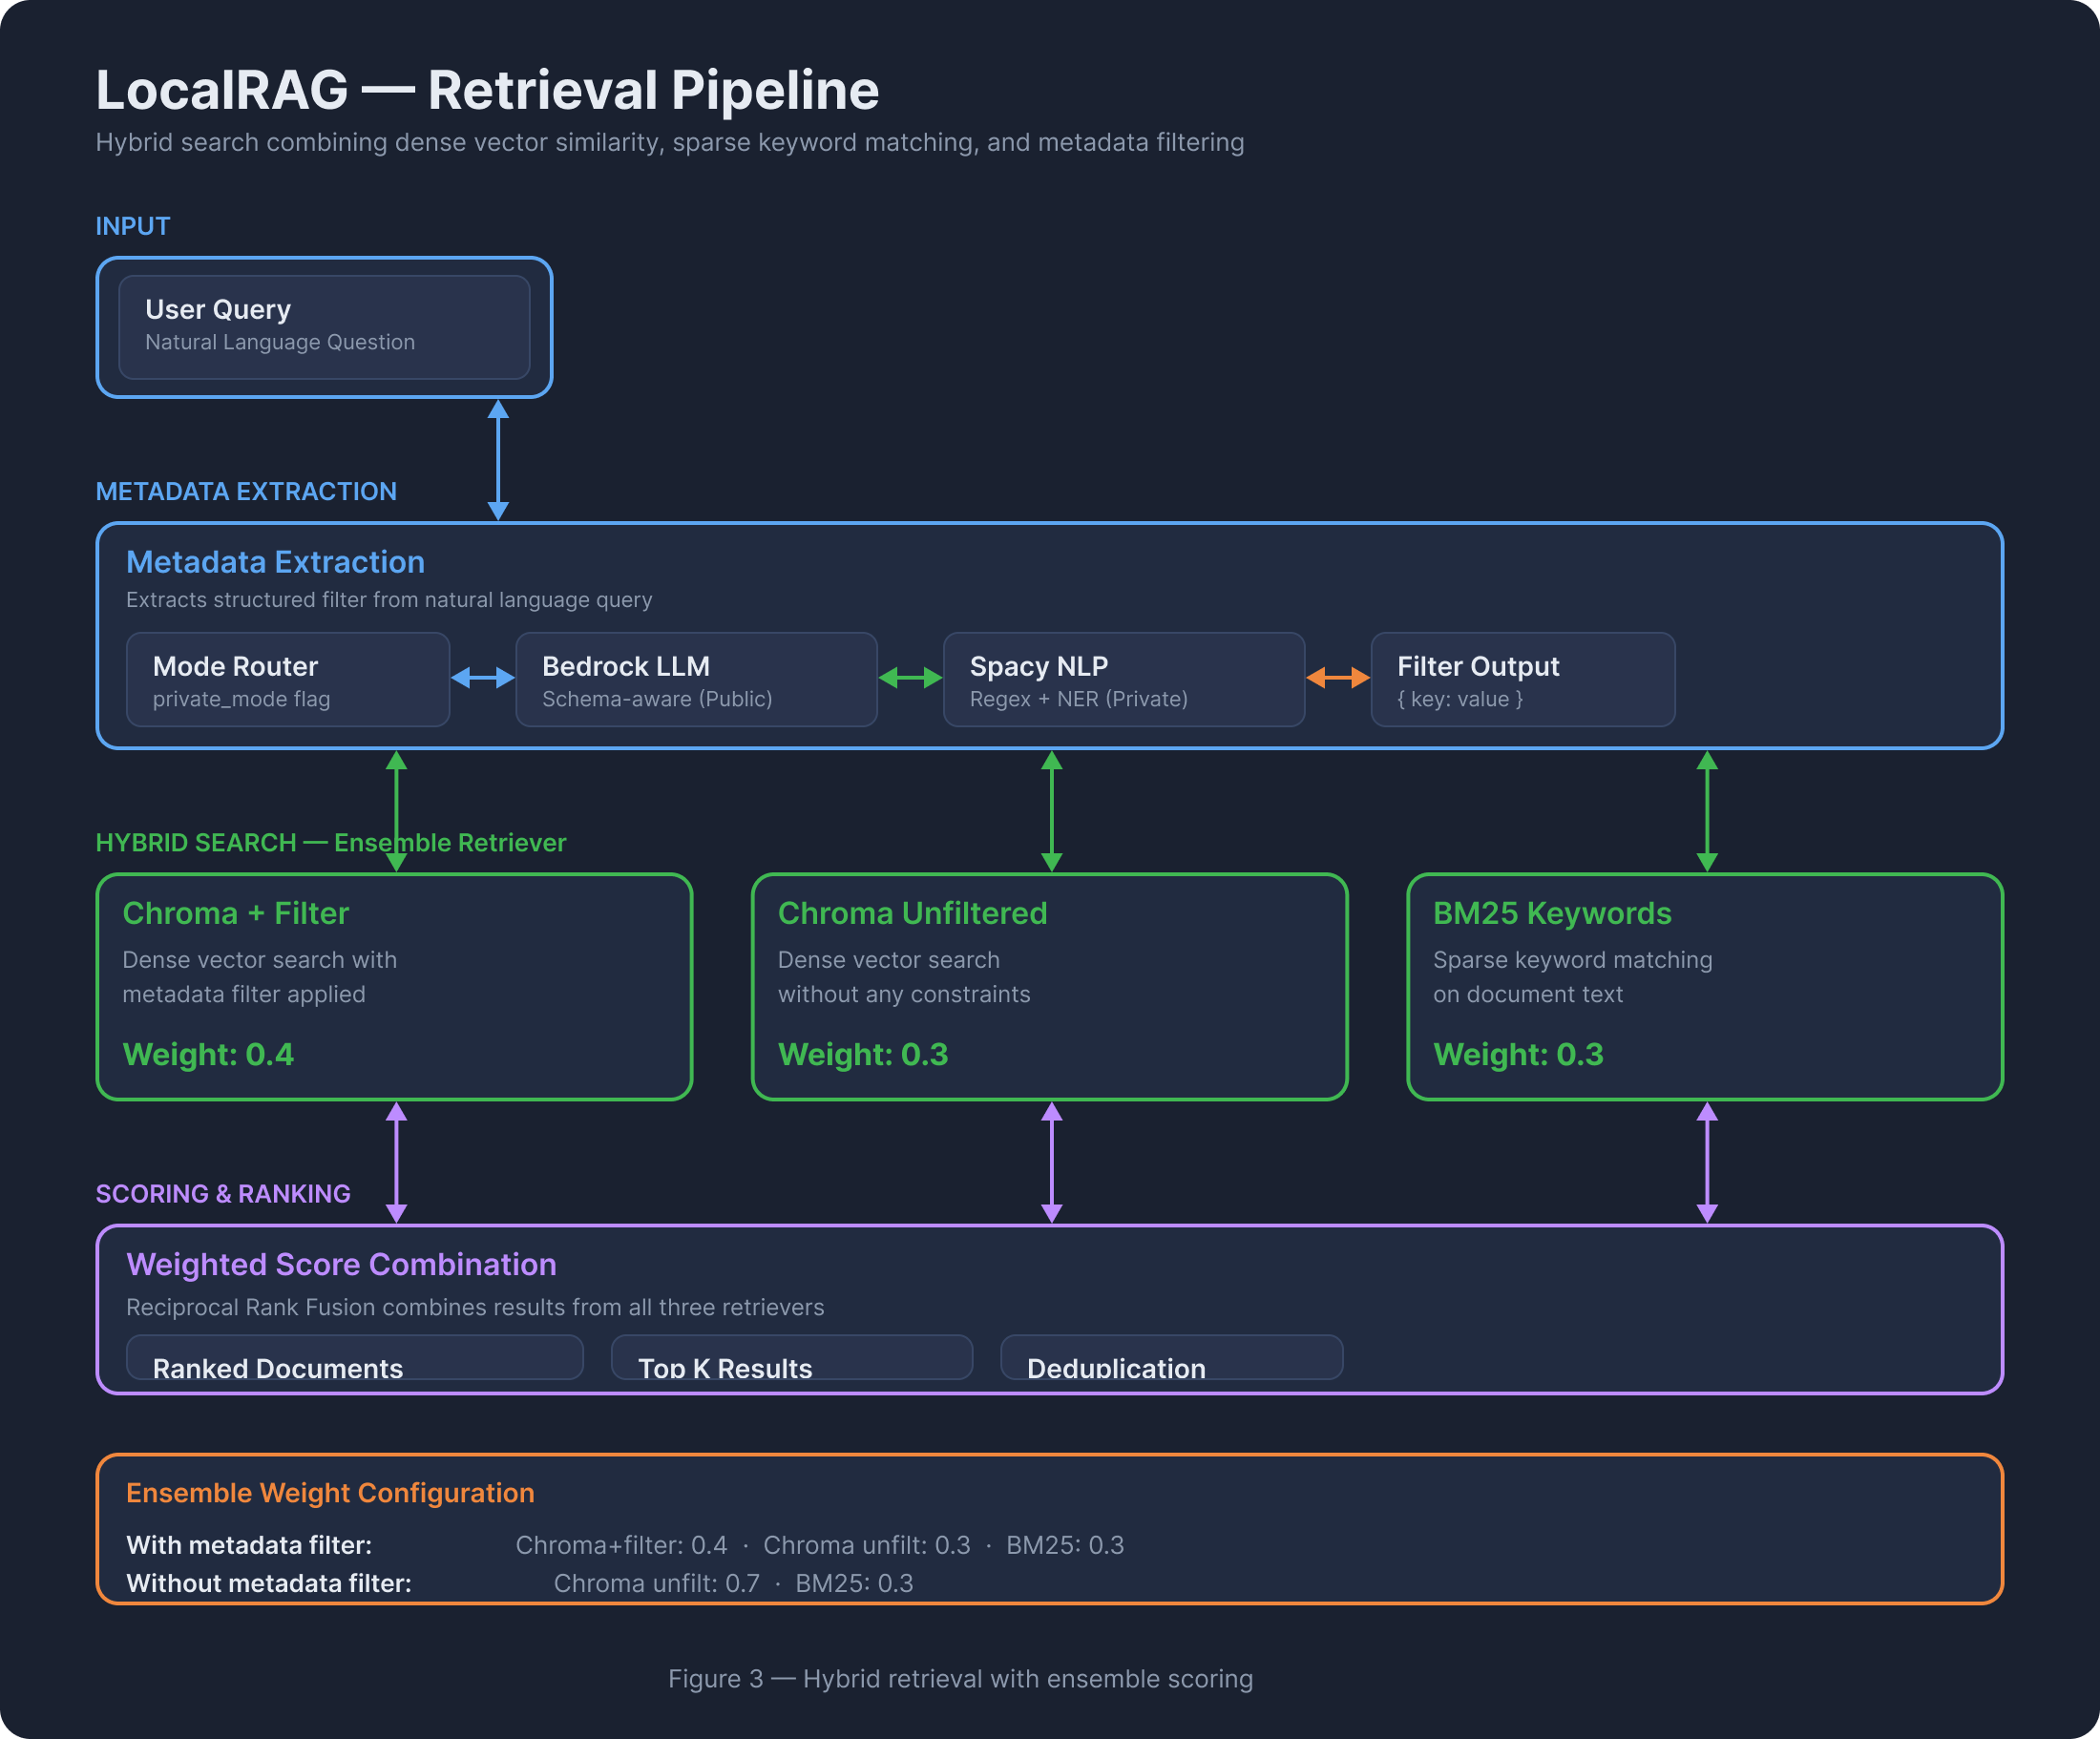Image resolution: width=2100 pixels, height=1739 pixels.
Task: Click the HYBRID SEARCH — Ensemble Retriever label
Action: 331,842
